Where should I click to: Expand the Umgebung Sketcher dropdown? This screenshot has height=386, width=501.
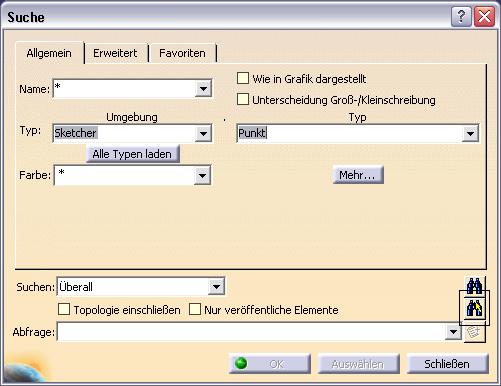[203, 134]
